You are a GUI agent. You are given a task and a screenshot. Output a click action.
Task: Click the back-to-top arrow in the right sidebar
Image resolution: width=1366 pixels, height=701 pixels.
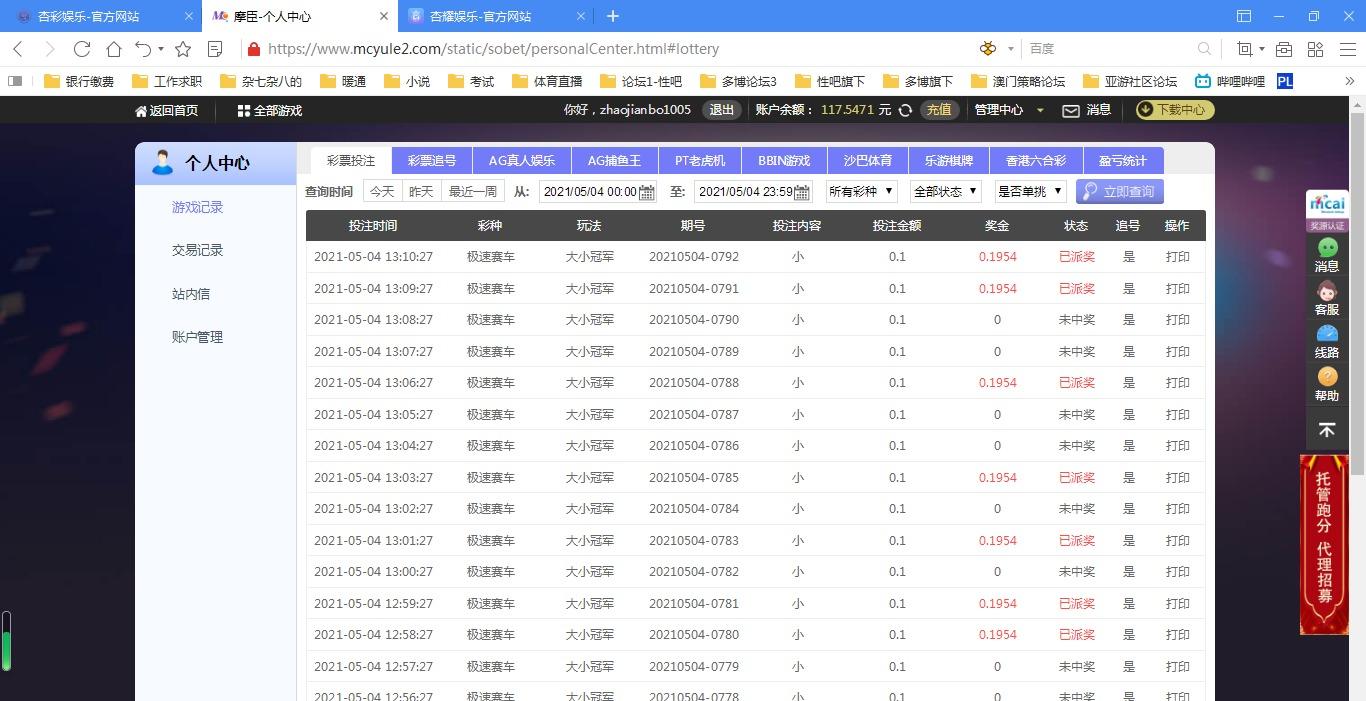[1327, 429]
